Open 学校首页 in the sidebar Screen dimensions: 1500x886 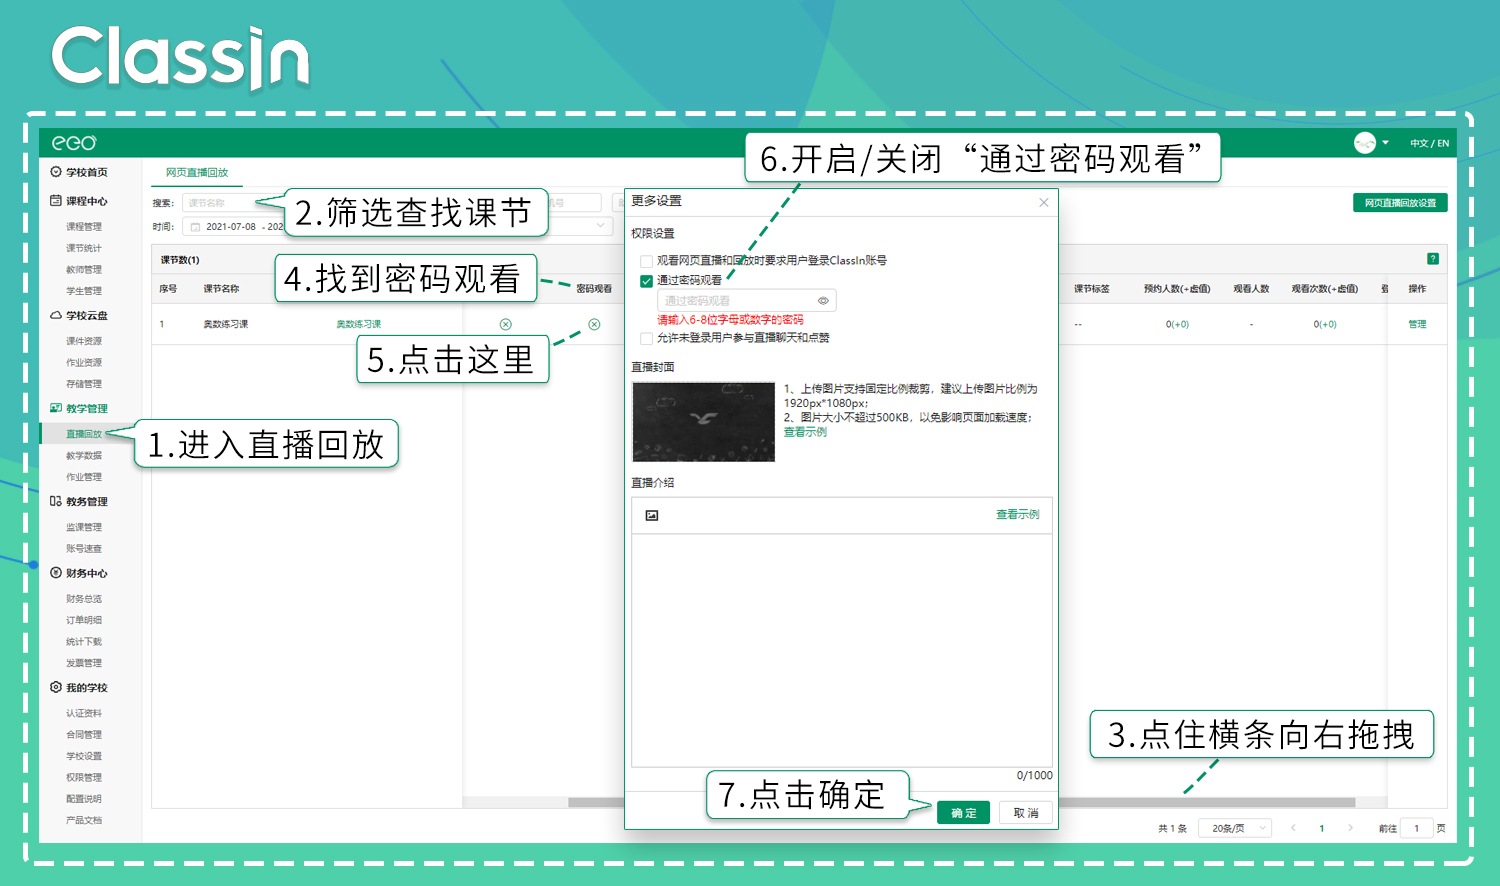(86, 172)
